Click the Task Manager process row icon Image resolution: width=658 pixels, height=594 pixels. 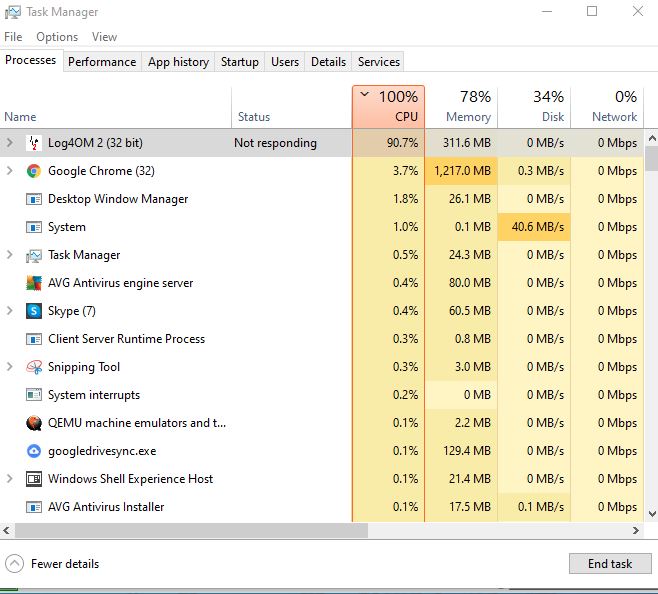pyautogui.click(x=34, y=255)
